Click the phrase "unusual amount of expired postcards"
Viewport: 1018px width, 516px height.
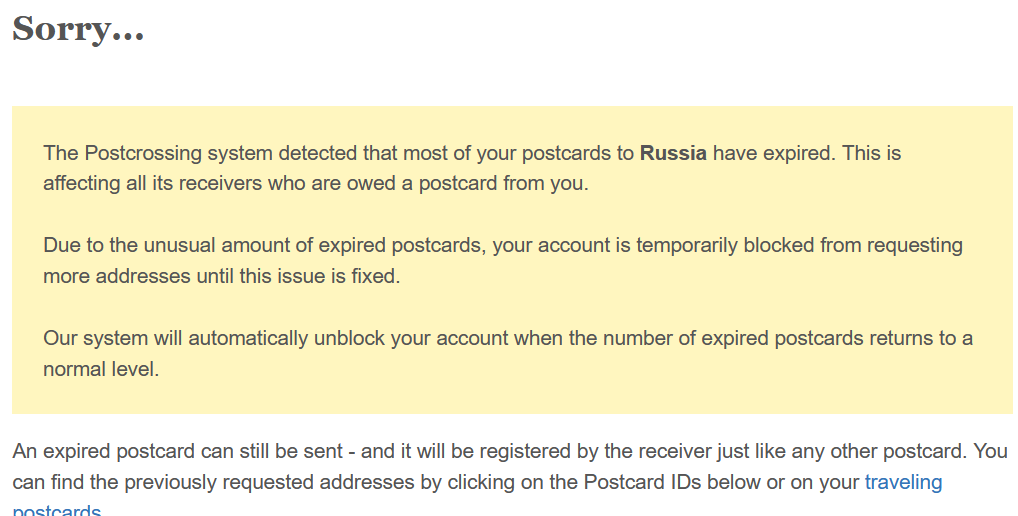(x=314, y=245)
